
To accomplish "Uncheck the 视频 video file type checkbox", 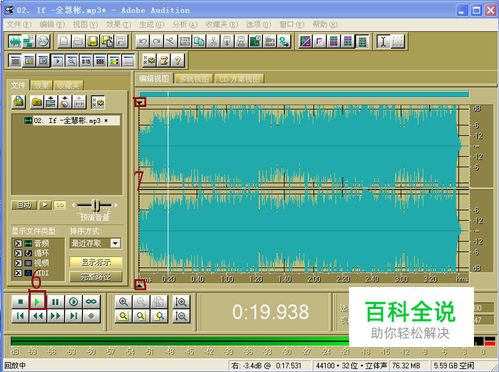I will pyautogui.click(x=18, y=263).
